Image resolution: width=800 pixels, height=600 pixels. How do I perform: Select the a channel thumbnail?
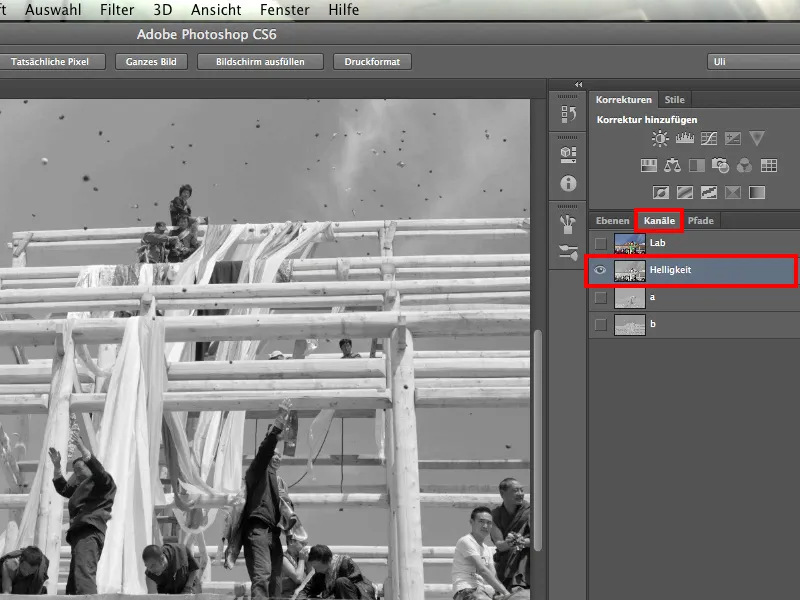[630, 298]
